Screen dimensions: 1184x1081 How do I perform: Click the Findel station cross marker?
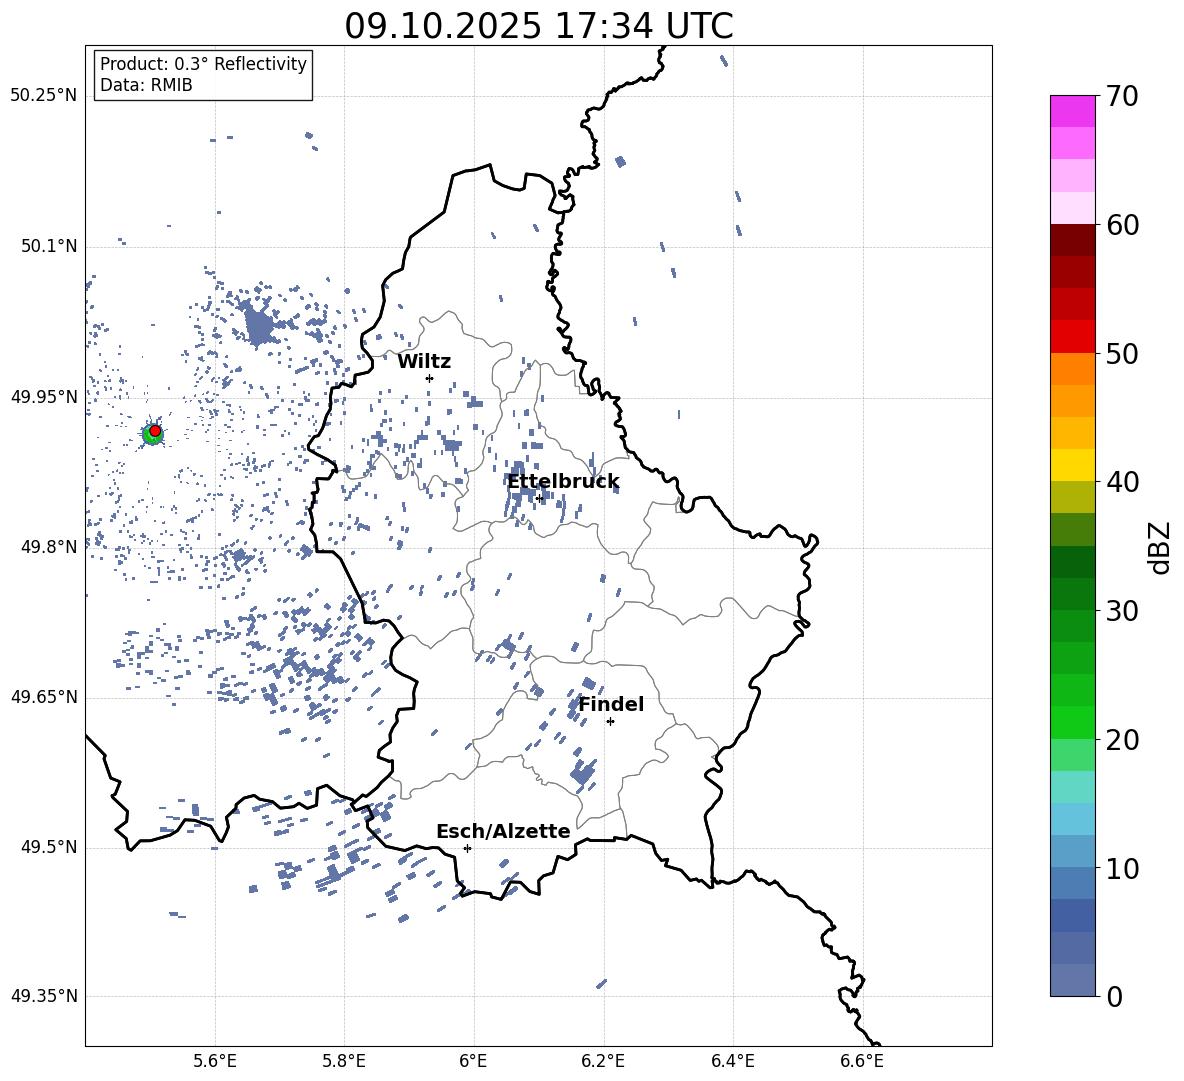pos(610,721)
